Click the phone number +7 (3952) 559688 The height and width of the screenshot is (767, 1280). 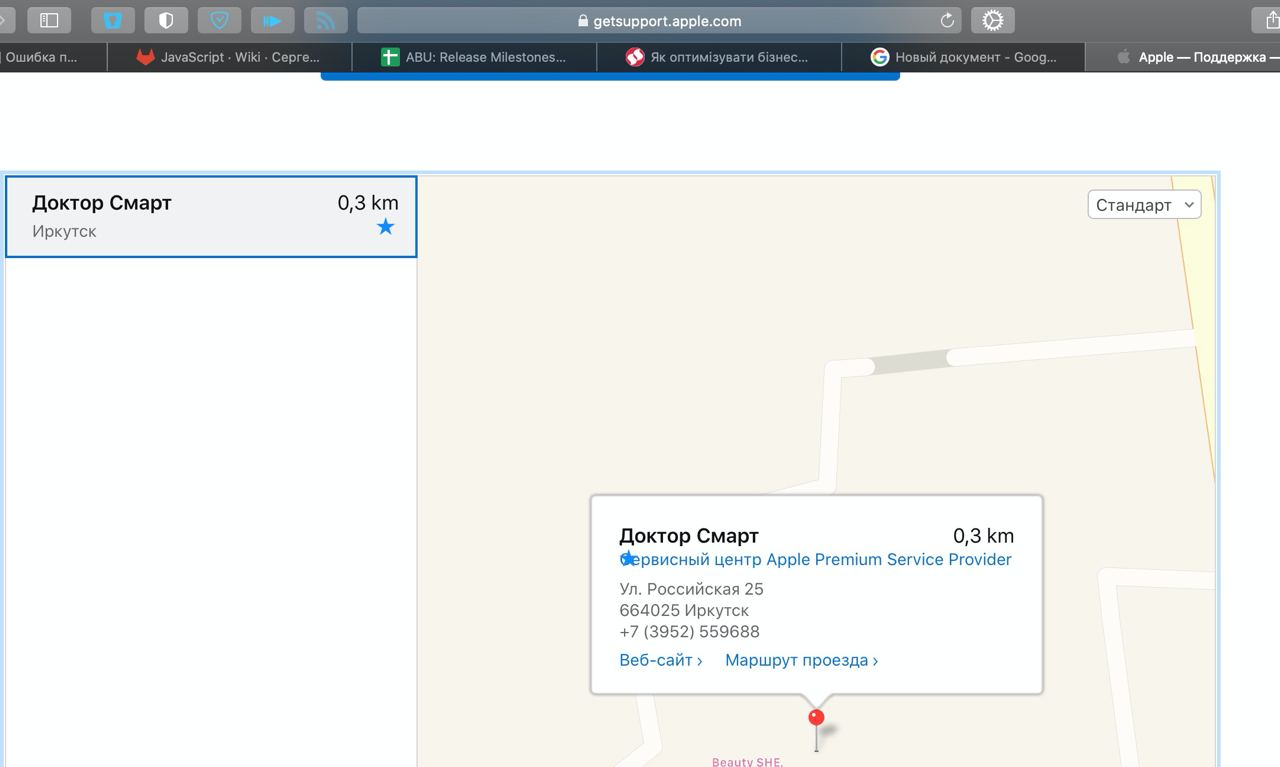689,632
